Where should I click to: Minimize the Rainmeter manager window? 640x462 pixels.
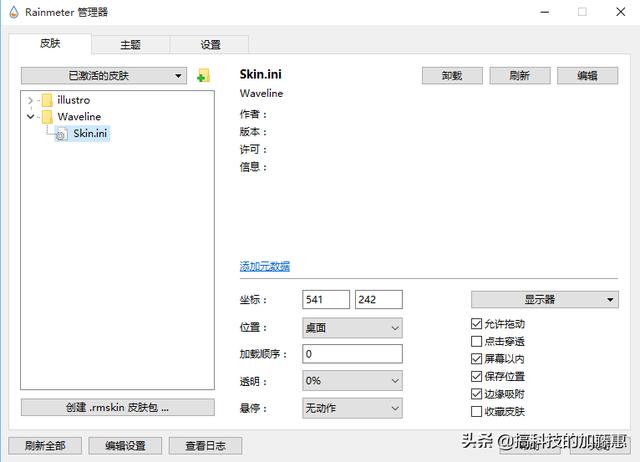544,12
